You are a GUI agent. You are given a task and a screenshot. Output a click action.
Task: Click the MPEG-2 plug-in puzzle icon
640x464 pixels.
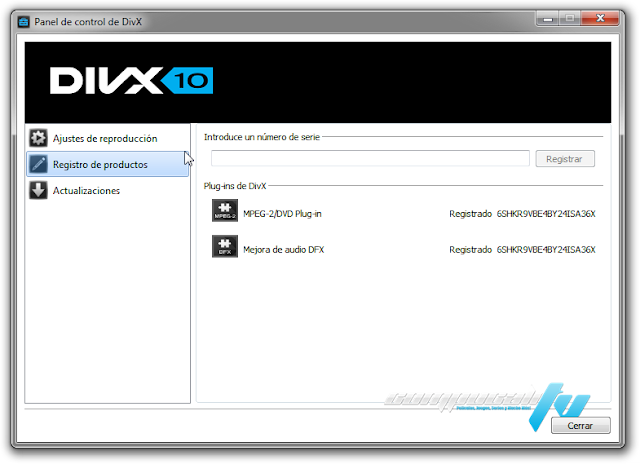click(225, 211)
